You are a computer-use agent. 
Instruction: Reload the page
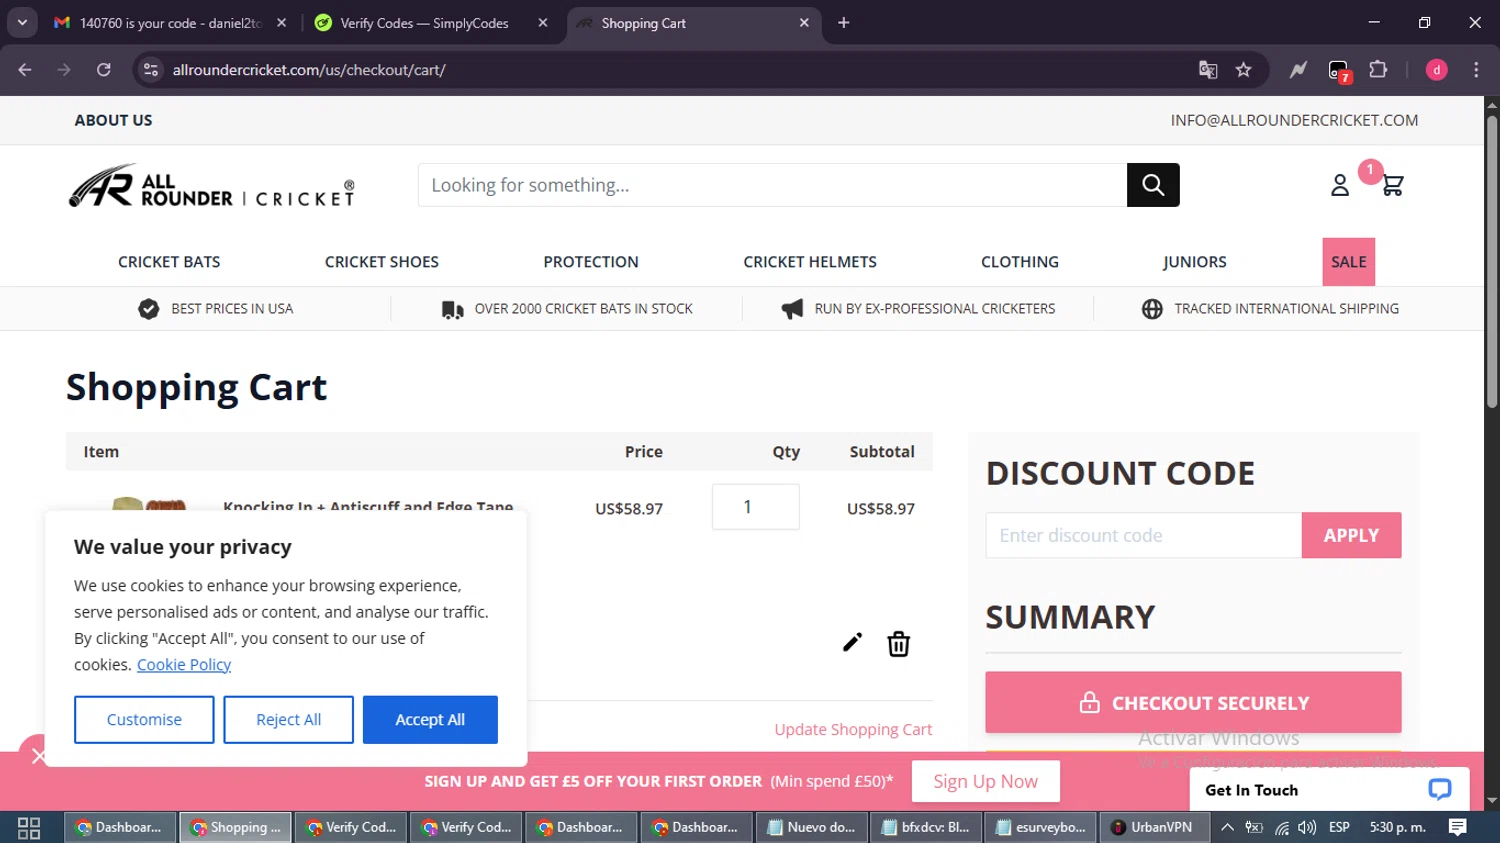[x=104, y=70]
